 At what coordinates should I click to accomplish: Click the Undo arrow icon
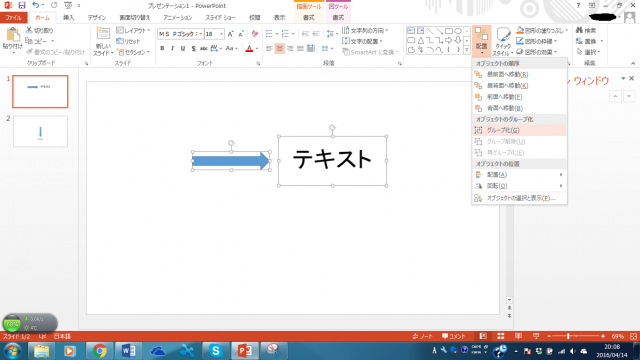click(36, 5)
